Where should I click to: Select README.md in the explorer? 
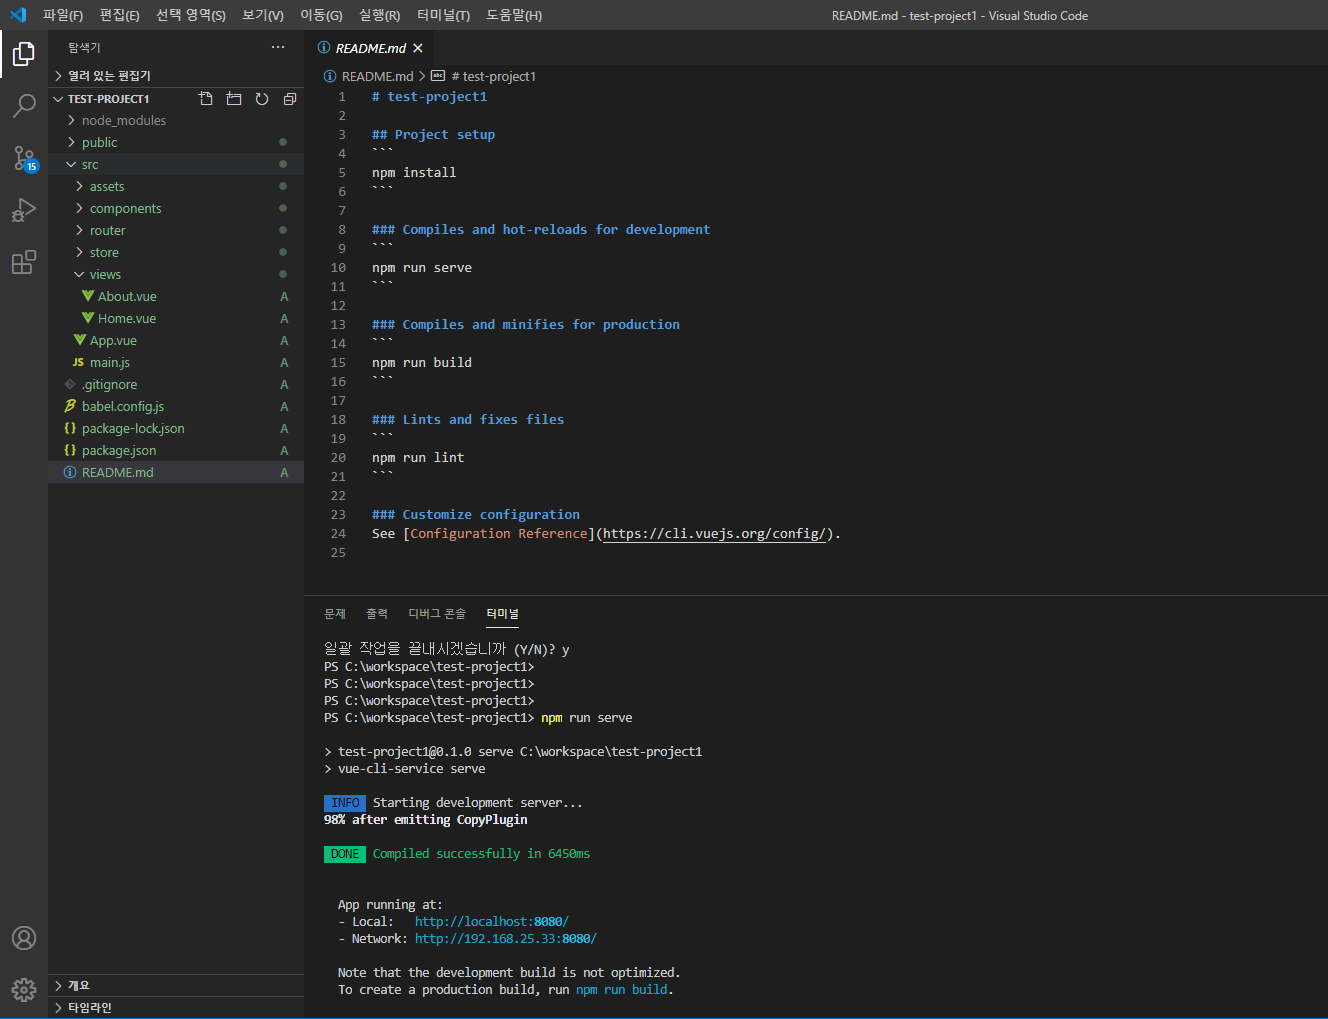click(x=176, y=472)
